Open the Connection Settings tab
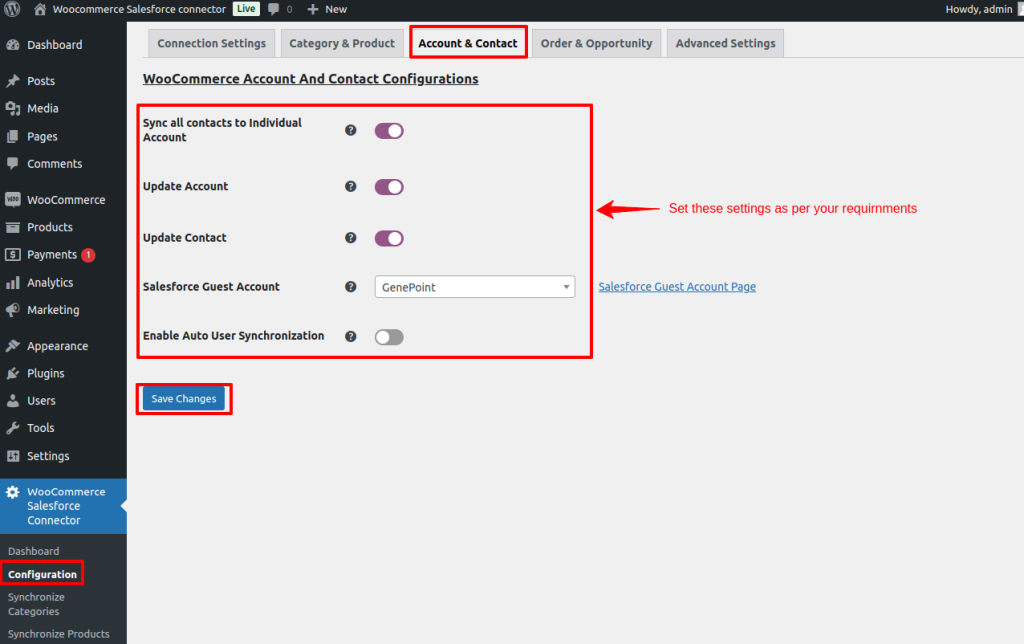This screenshot has width=1024, height=644. [211, 43]
